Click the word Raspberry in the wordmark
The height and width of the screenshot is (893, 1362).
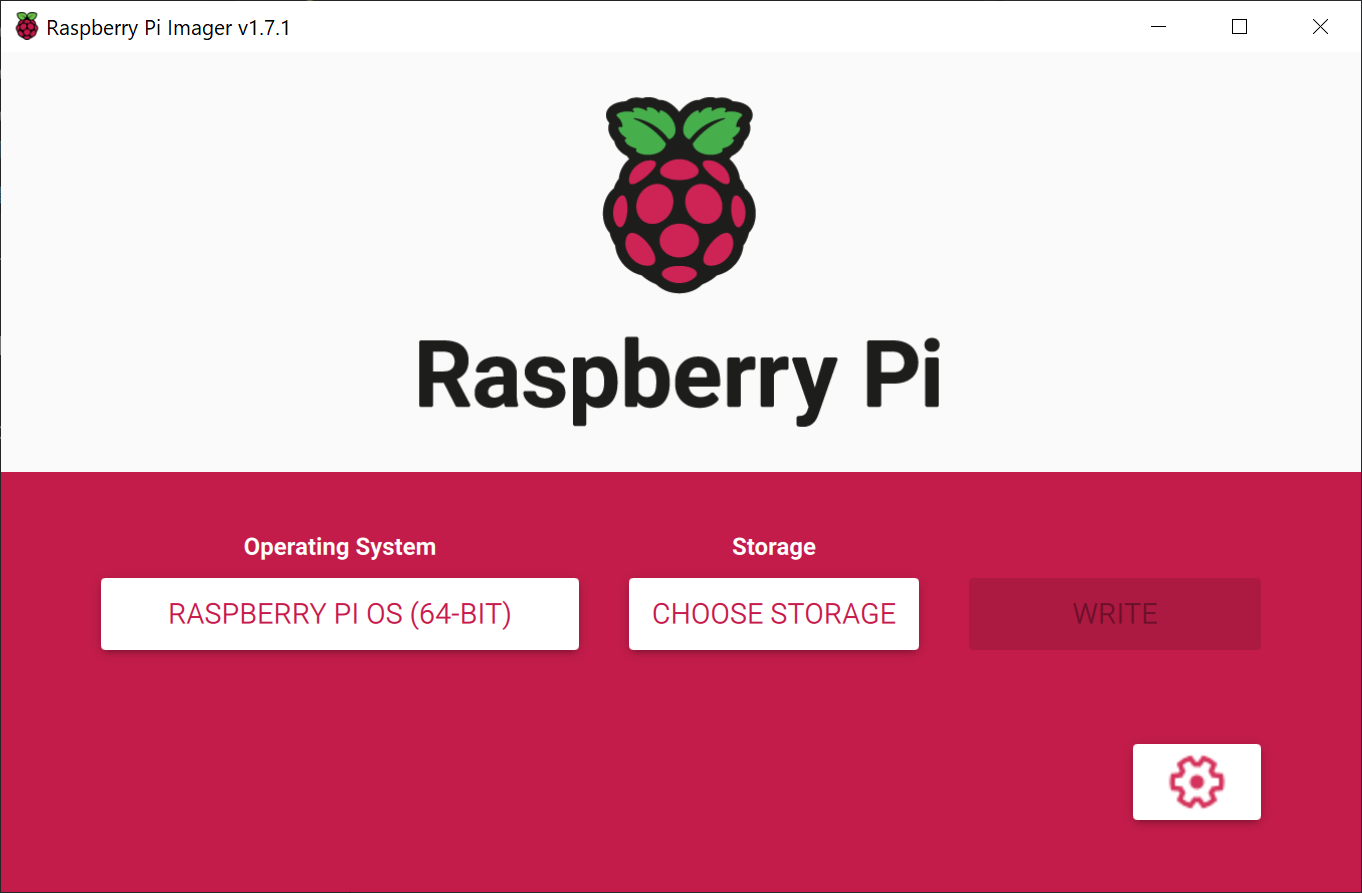click(626, 376)
